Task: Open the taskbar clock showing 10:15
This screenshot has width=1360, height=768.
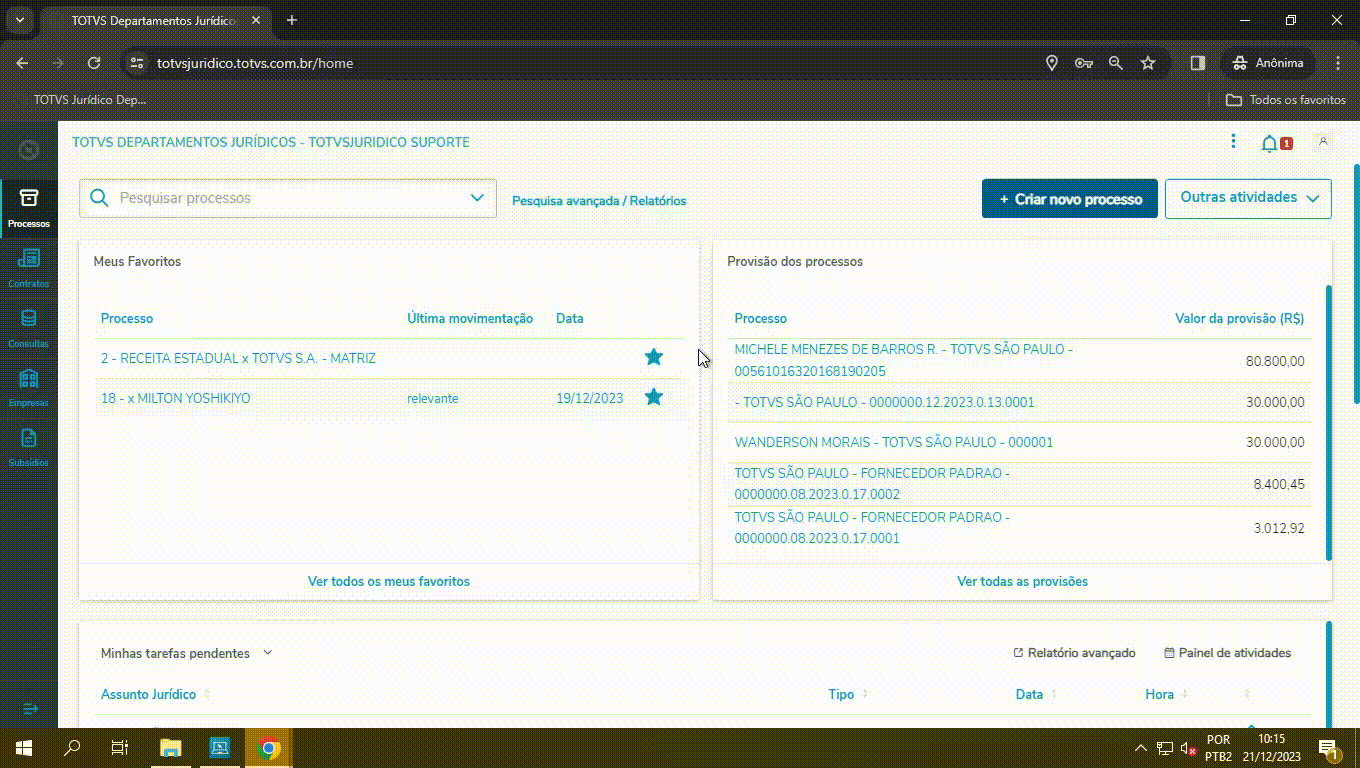Action: click(1271, 748)
